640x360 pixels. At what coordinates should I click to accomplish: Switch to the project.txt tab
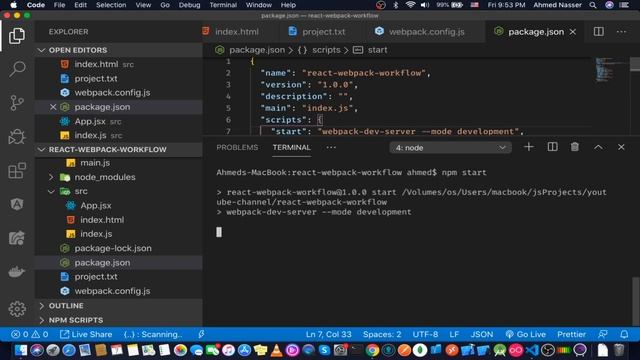tap(317, 32)
